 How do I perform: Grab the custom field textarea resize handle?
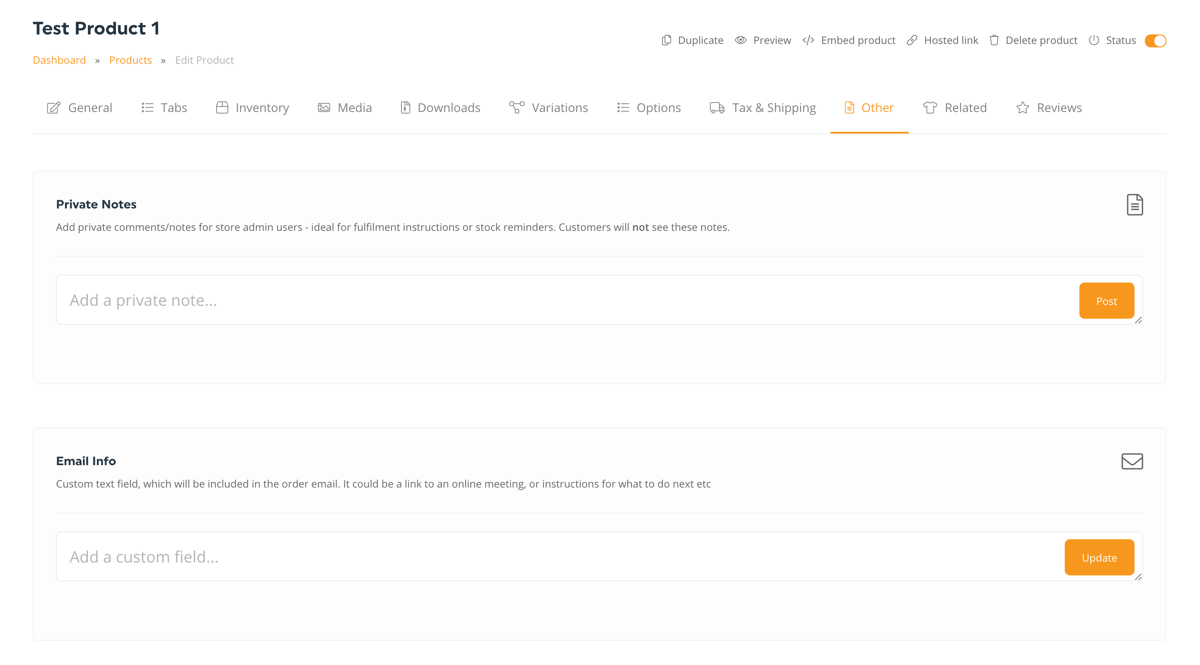[x=1138, y=577]
